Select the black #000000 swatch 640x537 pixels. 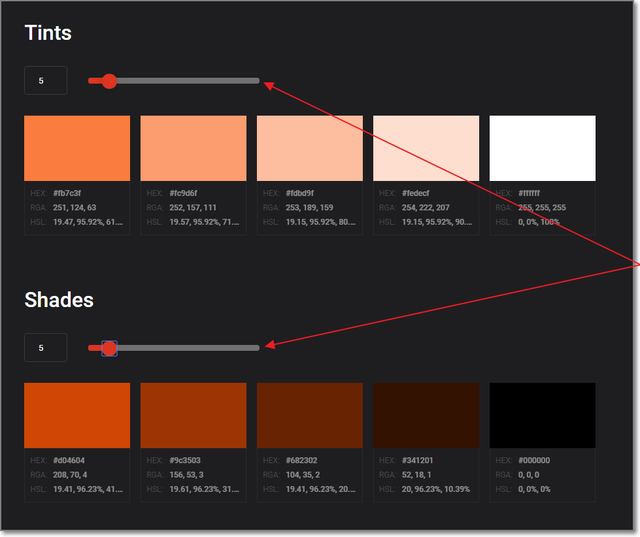pos(542,415)
